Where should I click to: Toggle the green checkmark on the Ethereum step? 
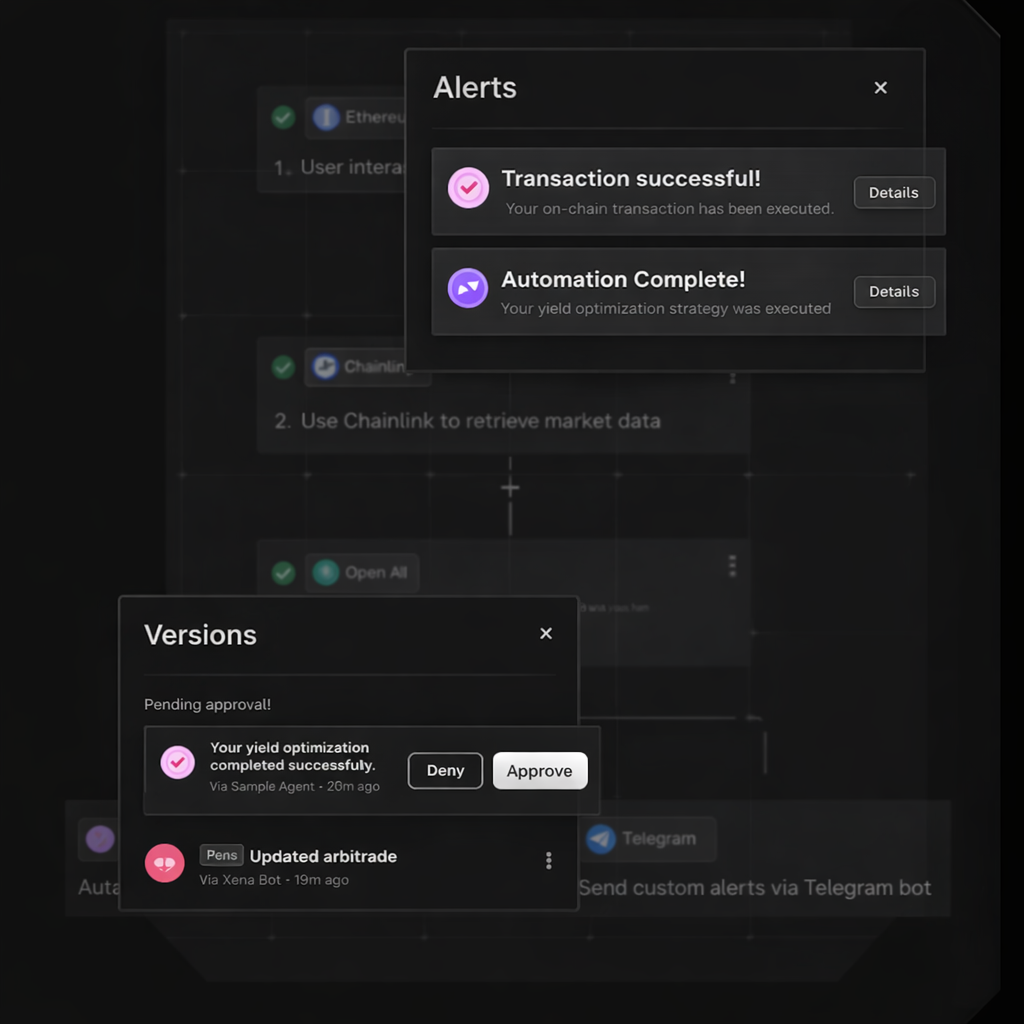[x=284, y=118]
